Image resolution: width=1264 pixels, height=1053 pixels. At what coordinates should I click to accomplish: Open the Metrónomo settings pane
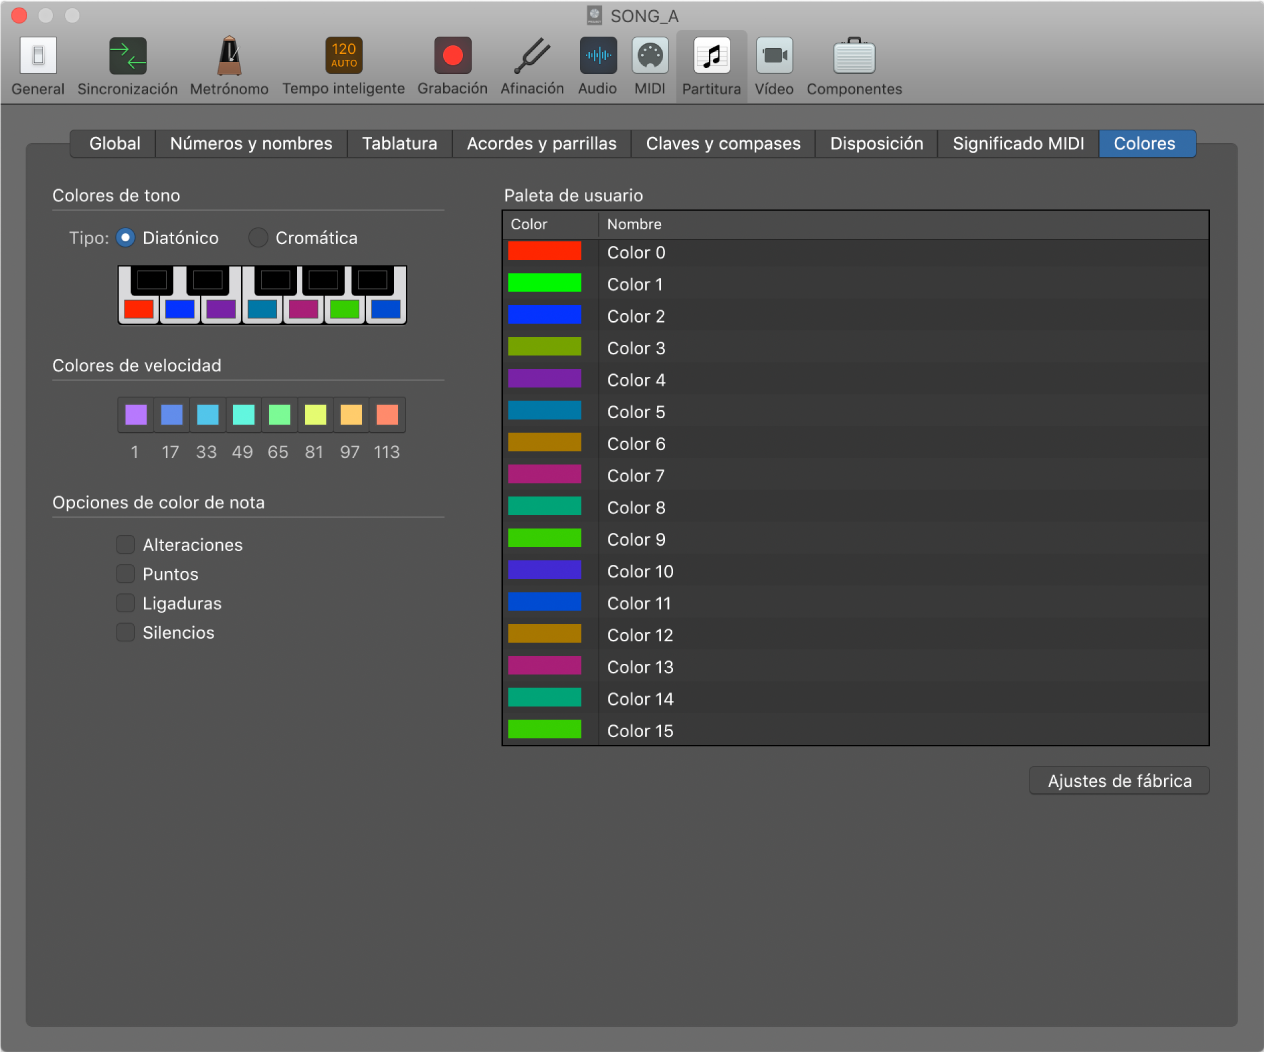coord(229,66)
